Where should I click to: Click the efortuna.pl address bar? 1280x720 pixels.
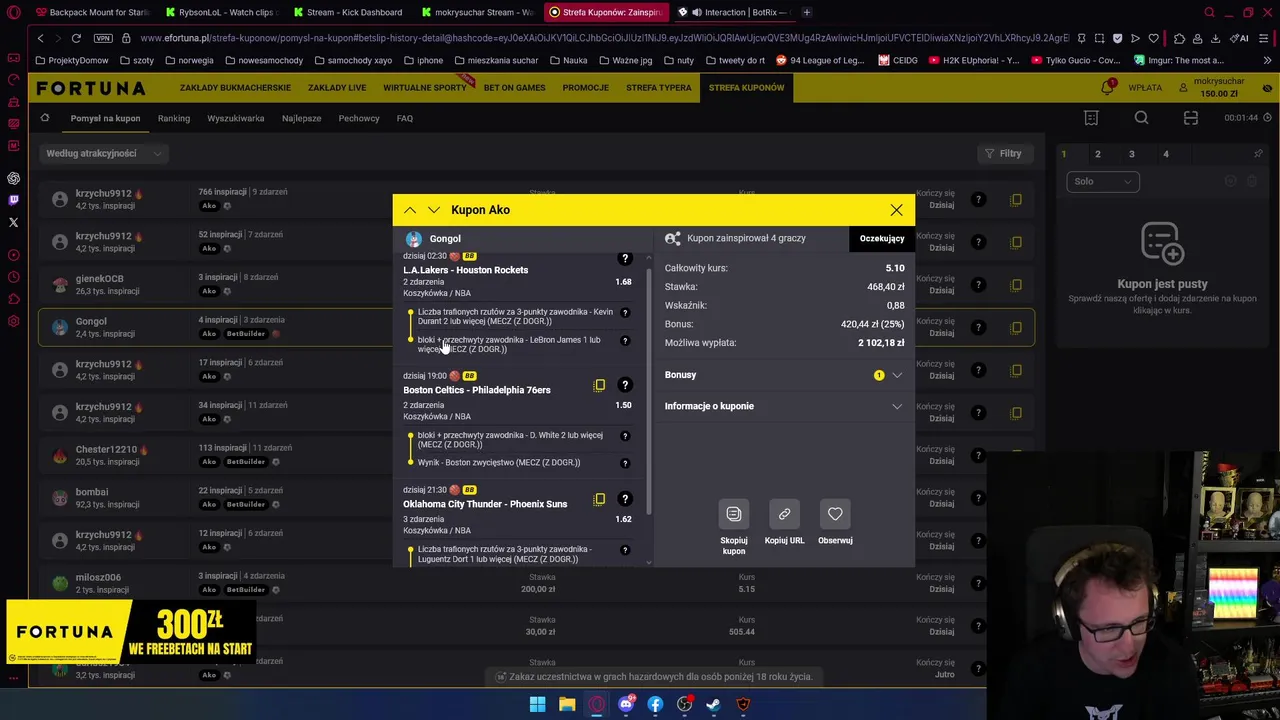(604, 38)
